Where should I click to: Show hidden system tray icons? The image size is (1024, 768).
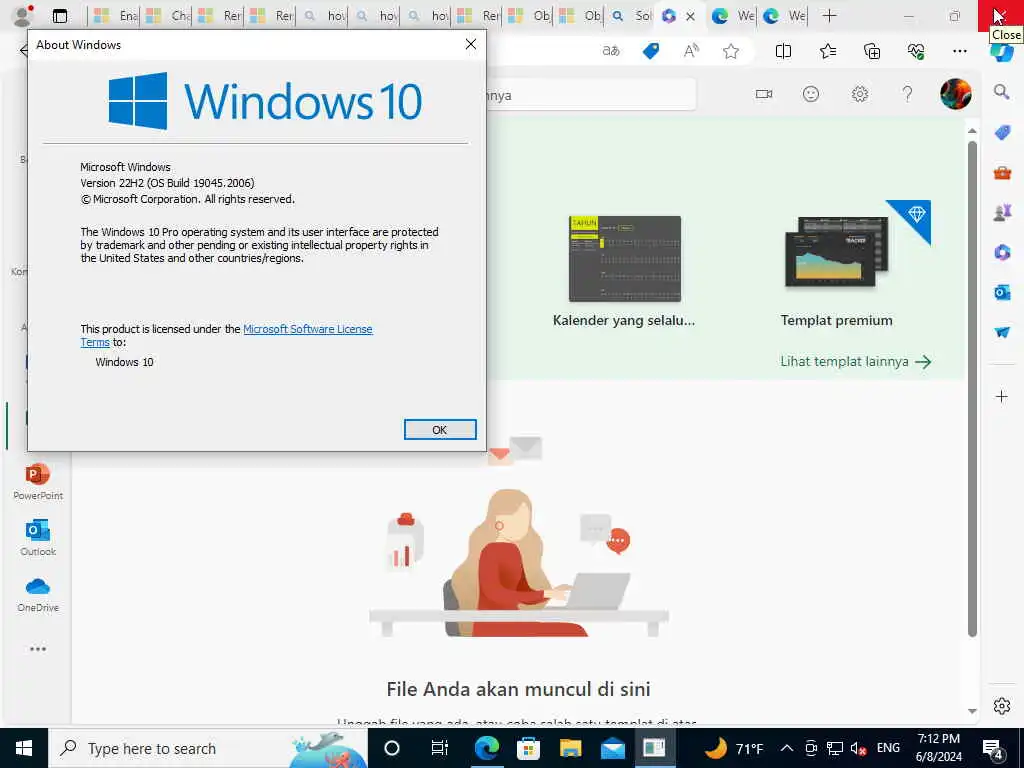[787, 748]
